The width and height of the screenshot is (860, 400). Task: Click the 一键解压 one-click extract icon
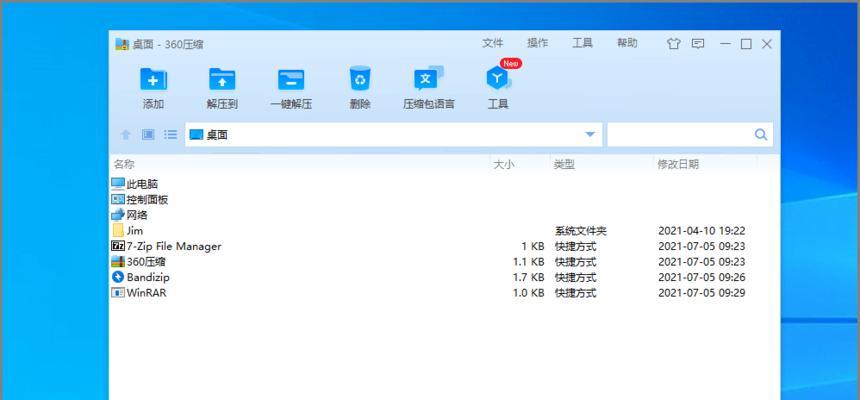click(x=291, y=80)
